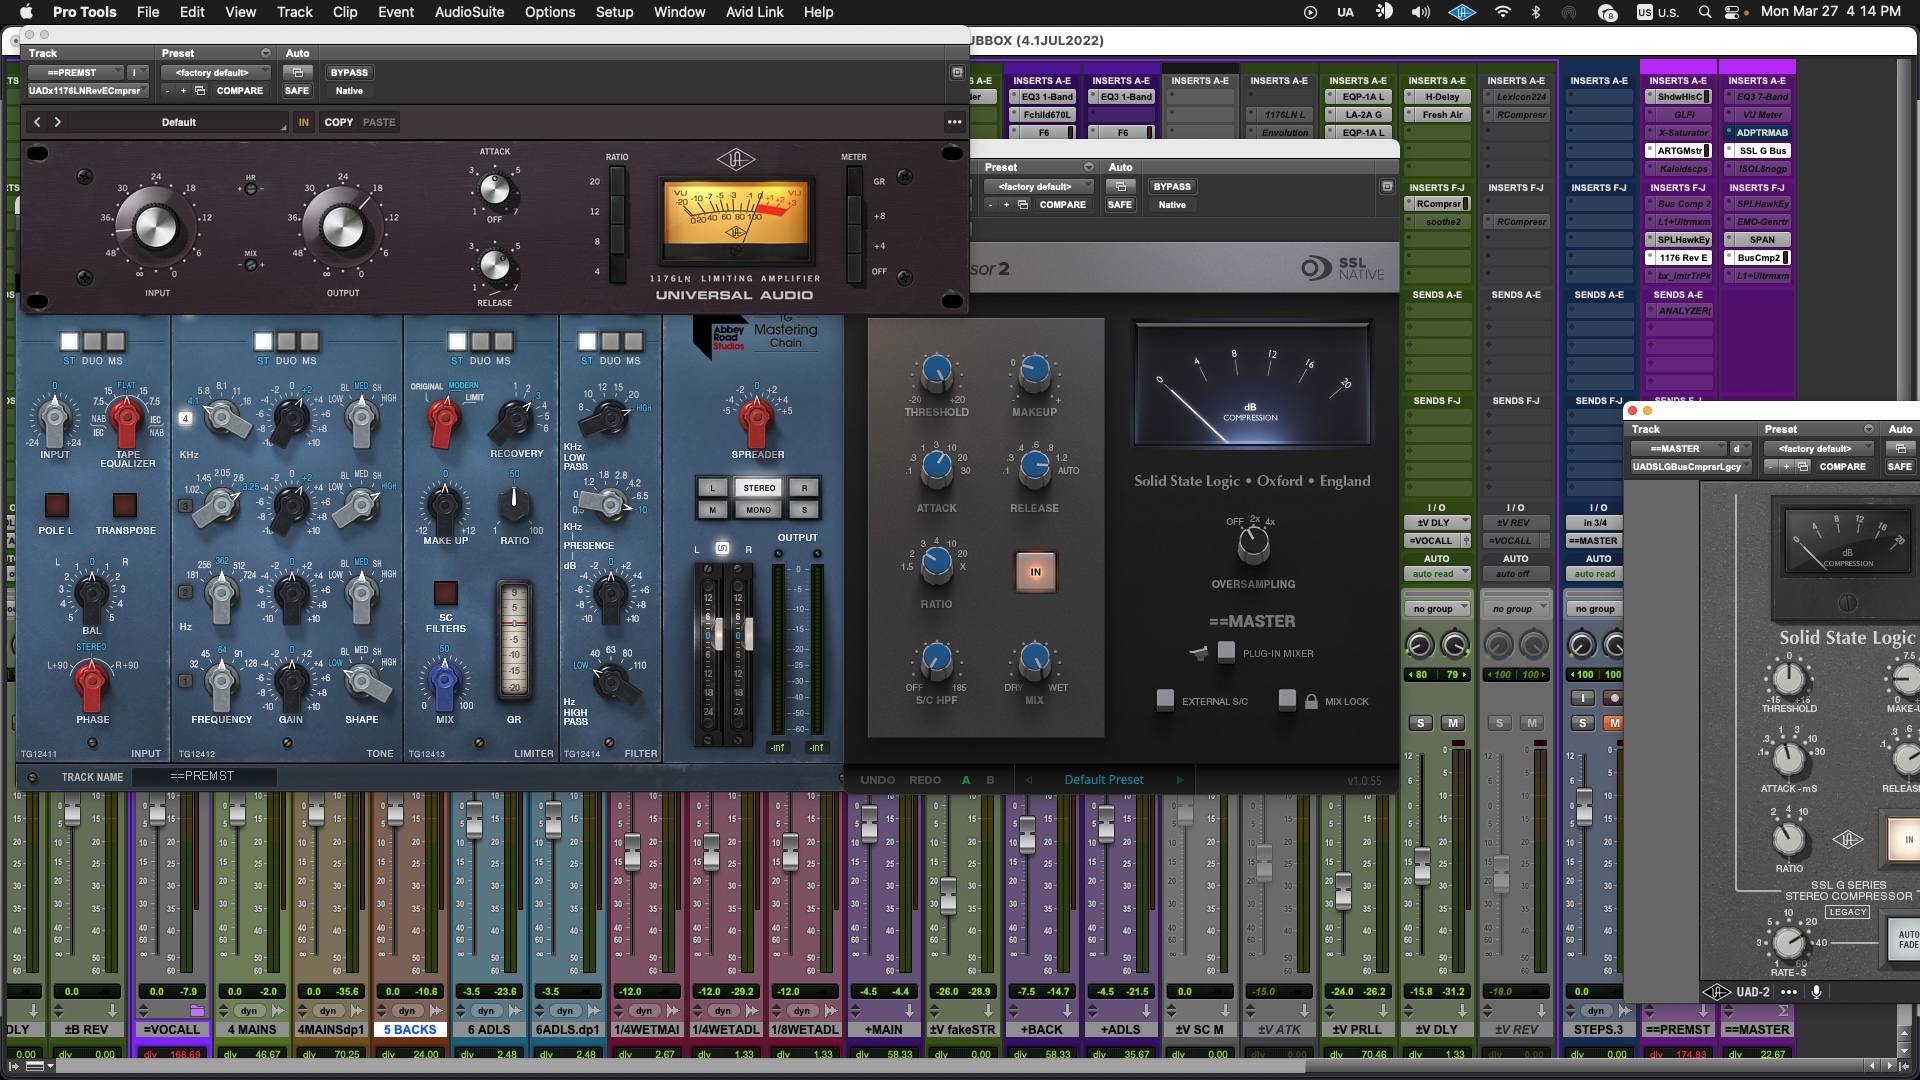The height and width of the screenshot is (1080, 1920).
Task: Check the PLUG-IN MIXER box
Action: coord(1226,653)
